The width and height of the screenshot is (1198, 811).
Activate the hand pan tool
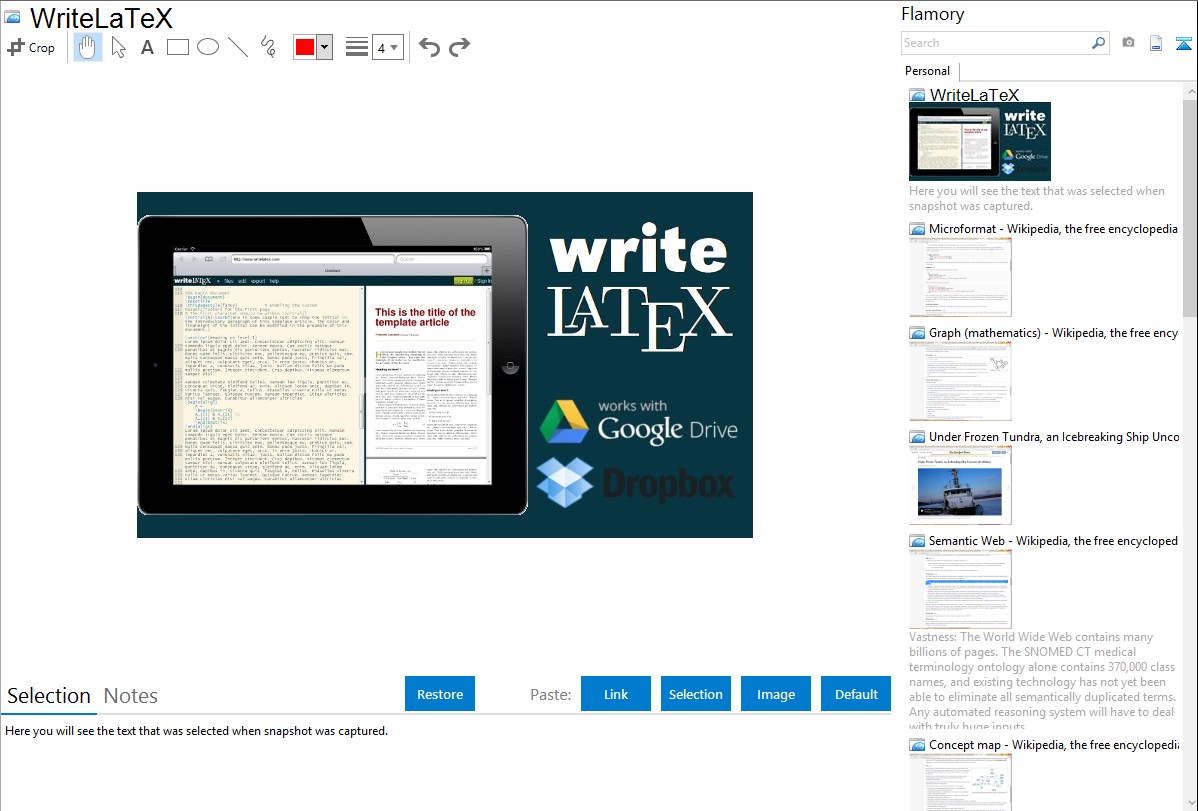87,47
